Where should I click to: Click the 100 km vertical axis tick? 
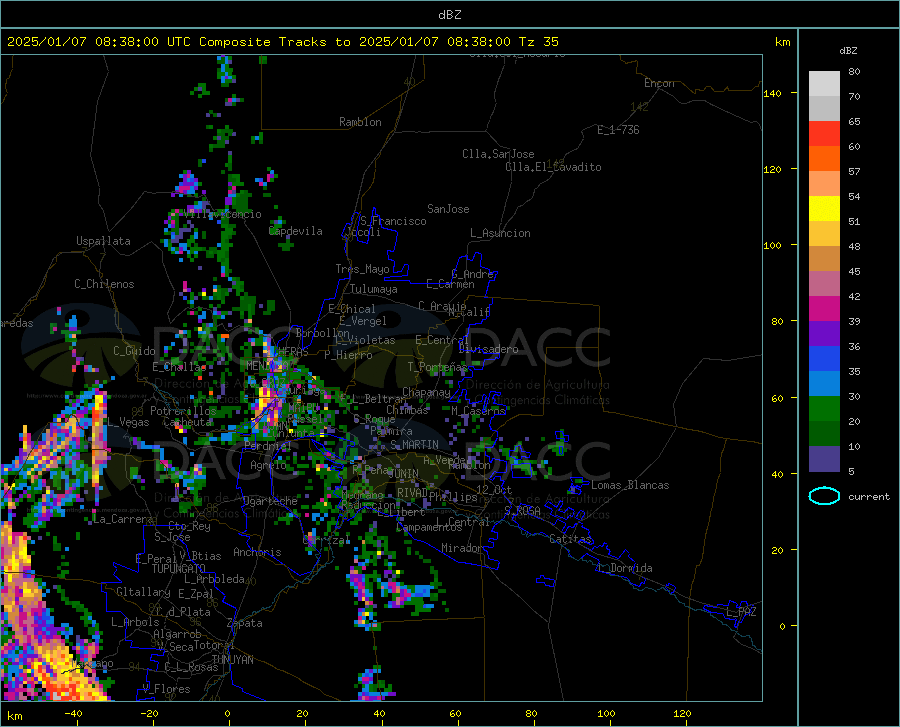pyautogui.click(x=772, y=246)
